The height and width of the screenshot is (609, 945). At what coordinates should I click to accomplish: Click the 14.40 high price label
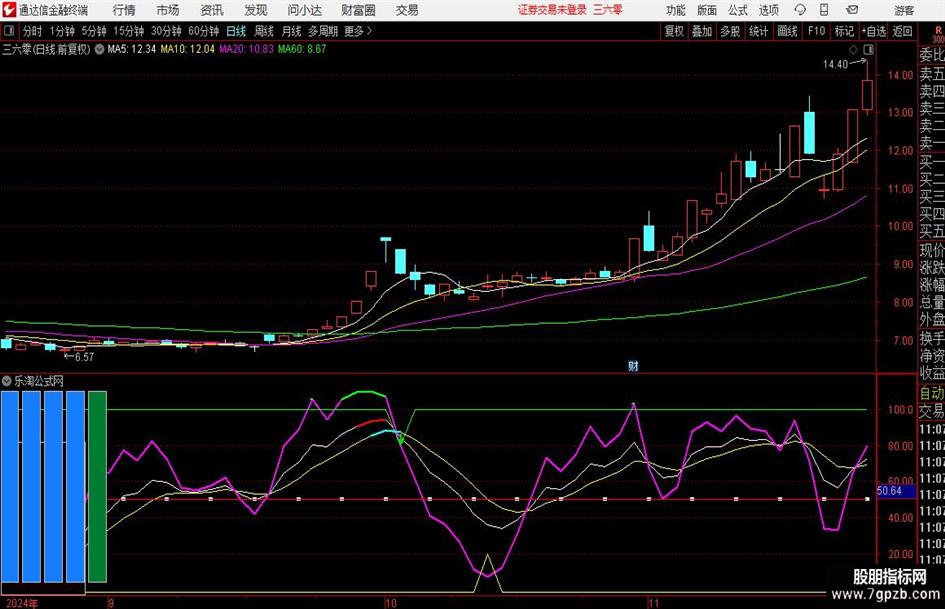pyautogui.click(x=835, y=64)
